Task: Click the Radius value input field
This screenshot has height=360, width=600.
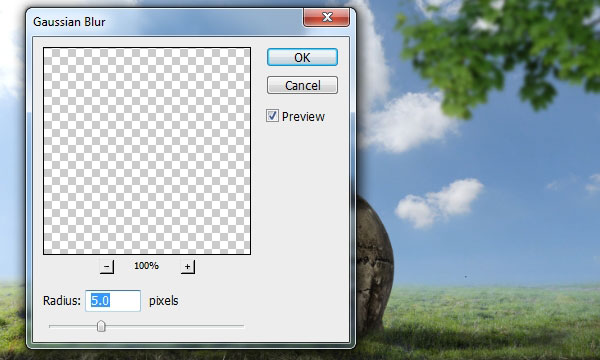Action: 113,301
